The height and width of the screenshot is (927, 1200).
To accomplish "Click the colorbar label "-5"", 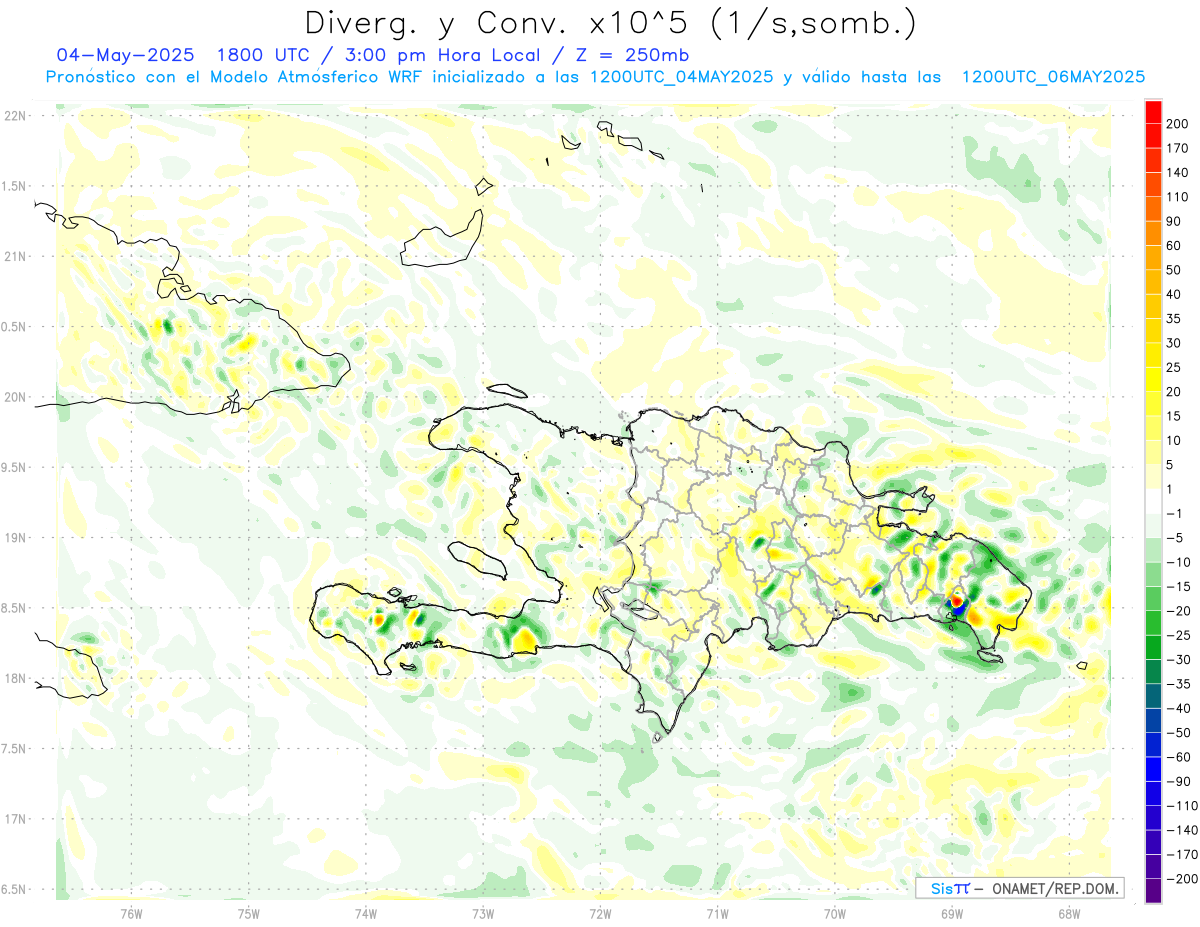I will (x=1175, y=538).
